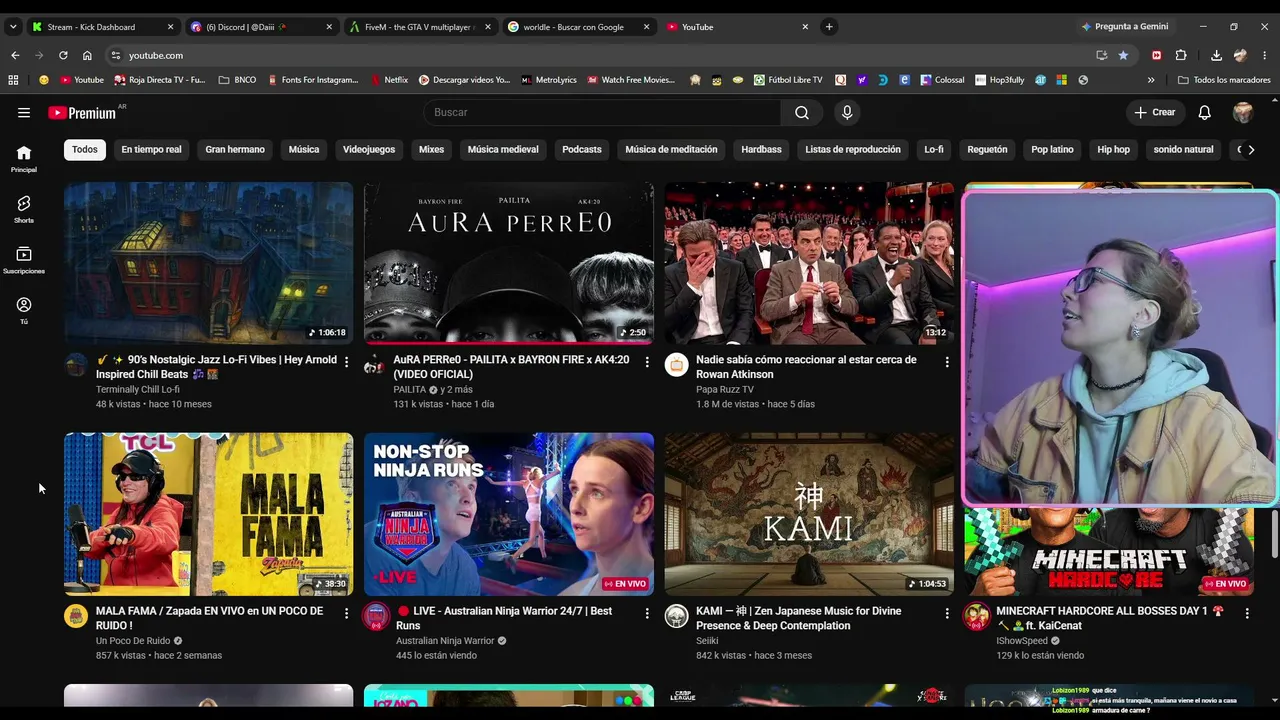1280x720 pixels.
Task: Click Pregunta a Gemini button
Action: point(1124,27)
